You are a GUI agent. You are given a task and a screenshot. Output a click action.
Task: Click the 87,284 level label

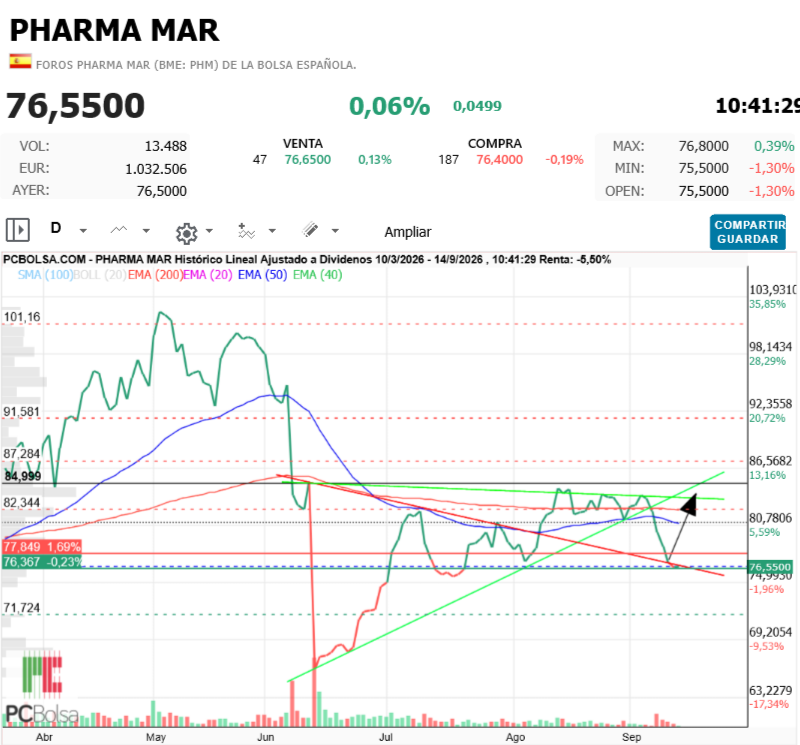(21, 454)
